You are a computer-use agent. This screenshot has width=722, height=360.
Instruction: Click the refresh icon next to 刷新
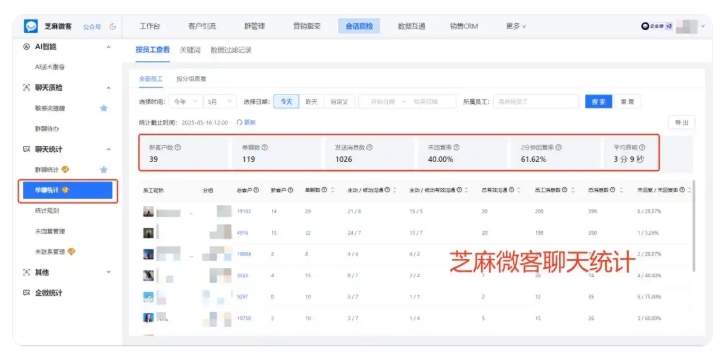239,122
